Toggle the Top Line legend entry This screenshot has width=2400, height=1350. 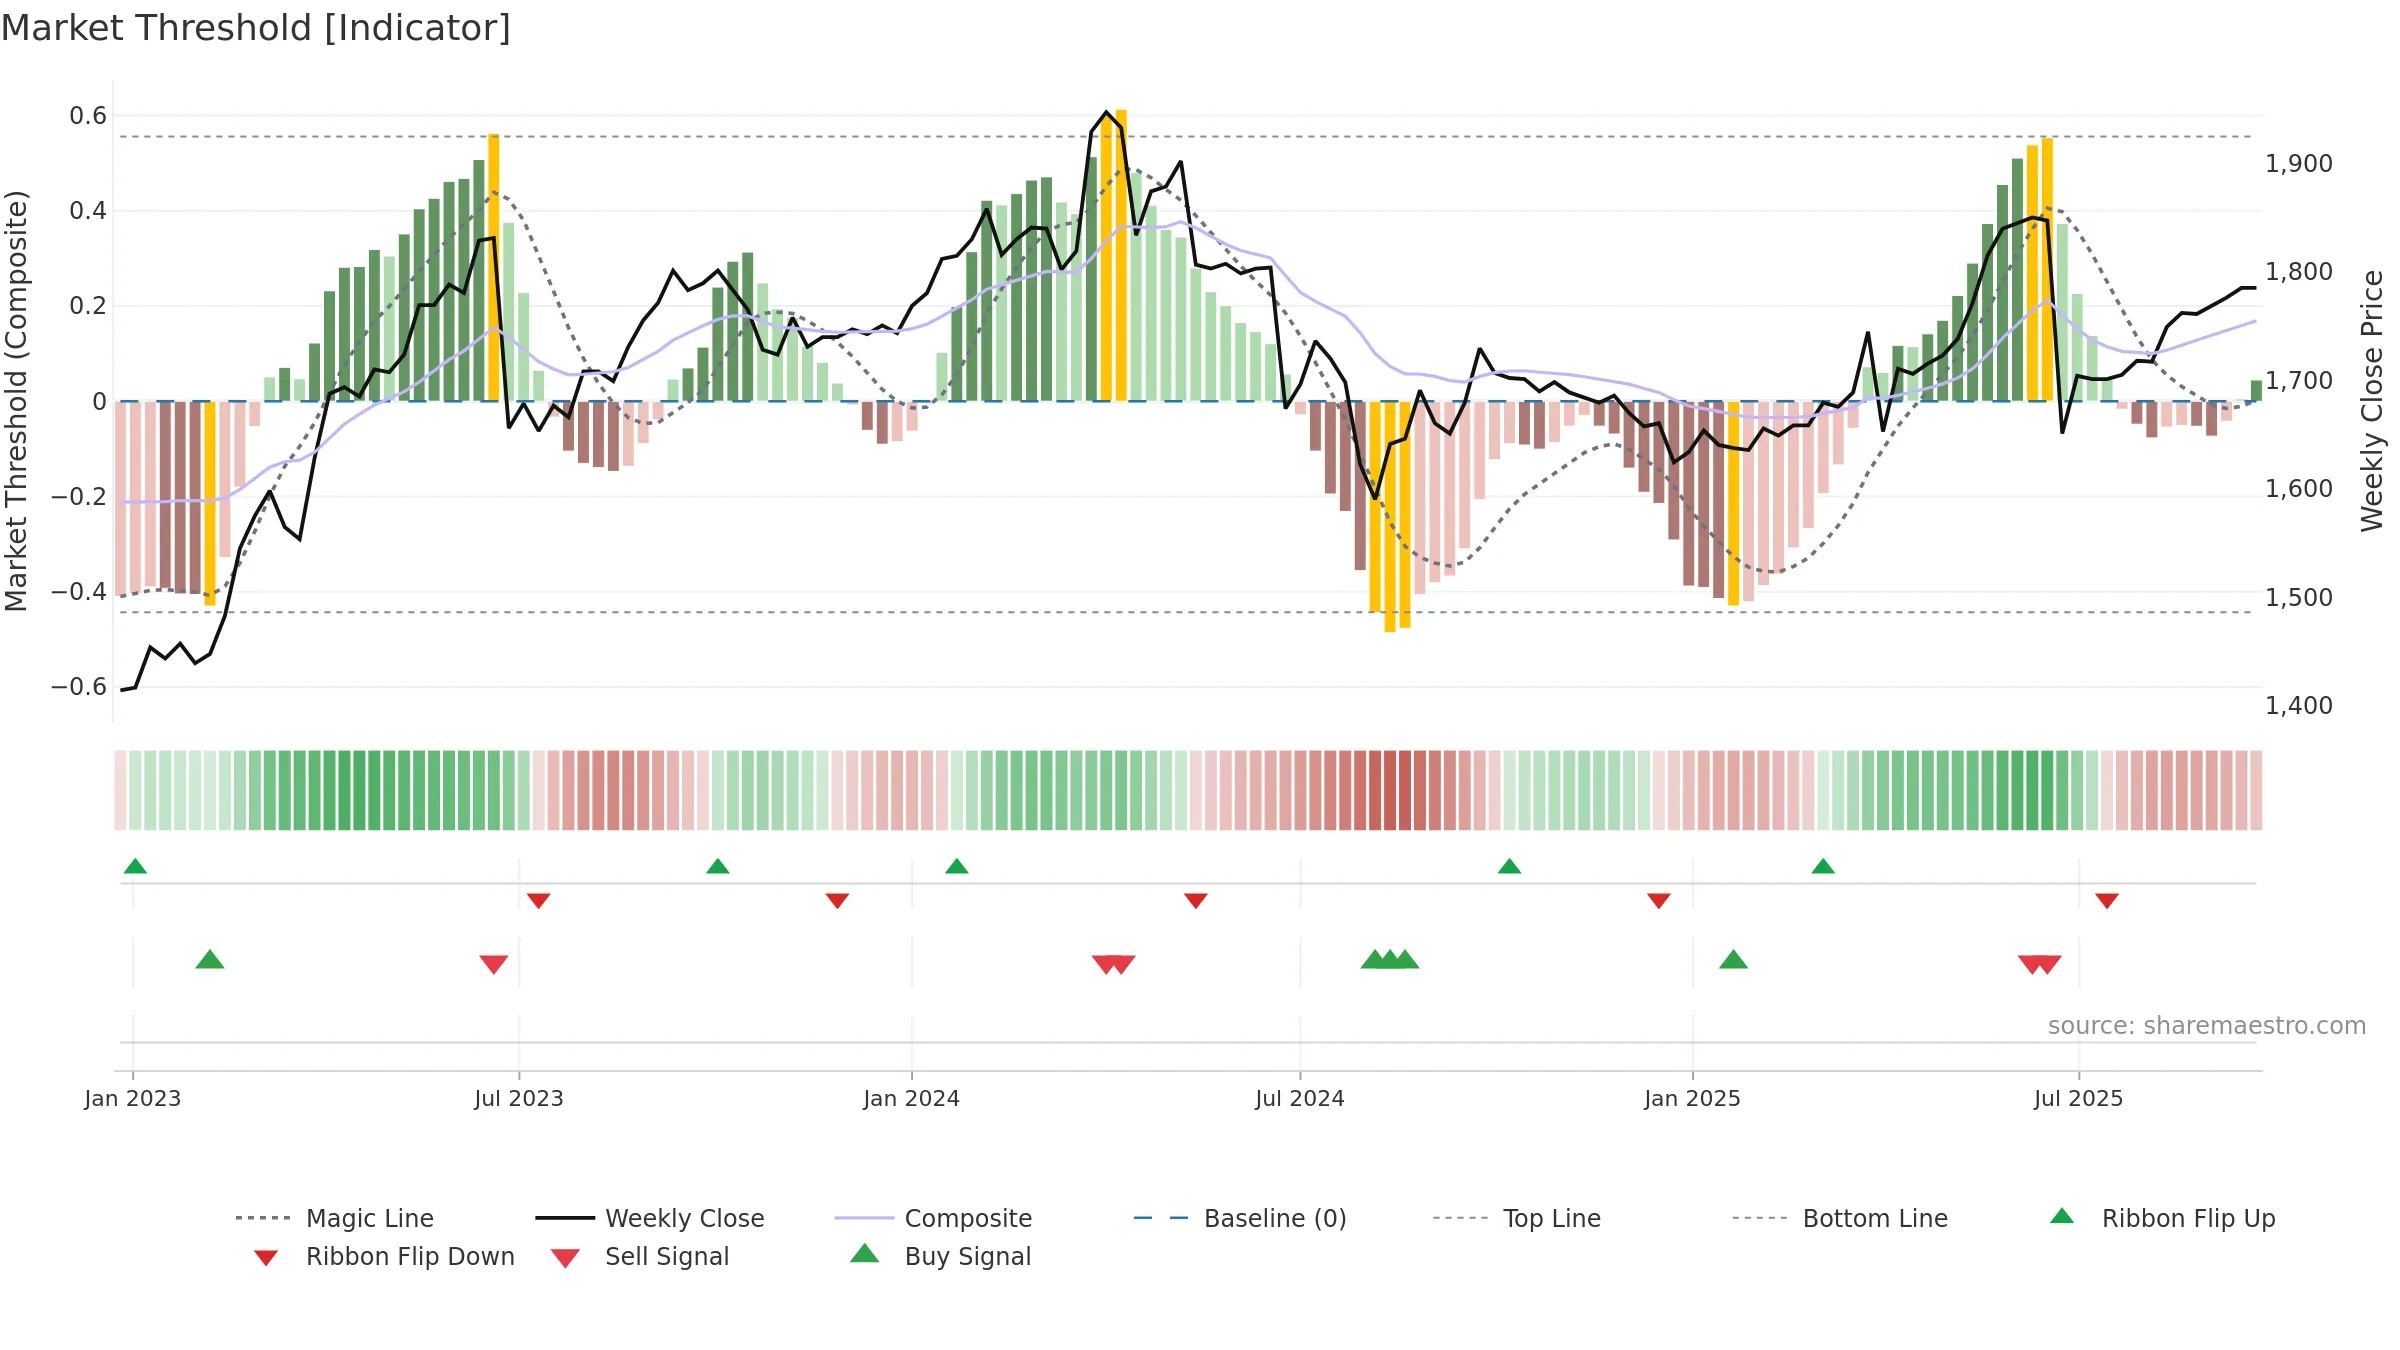(1516, 1218)
